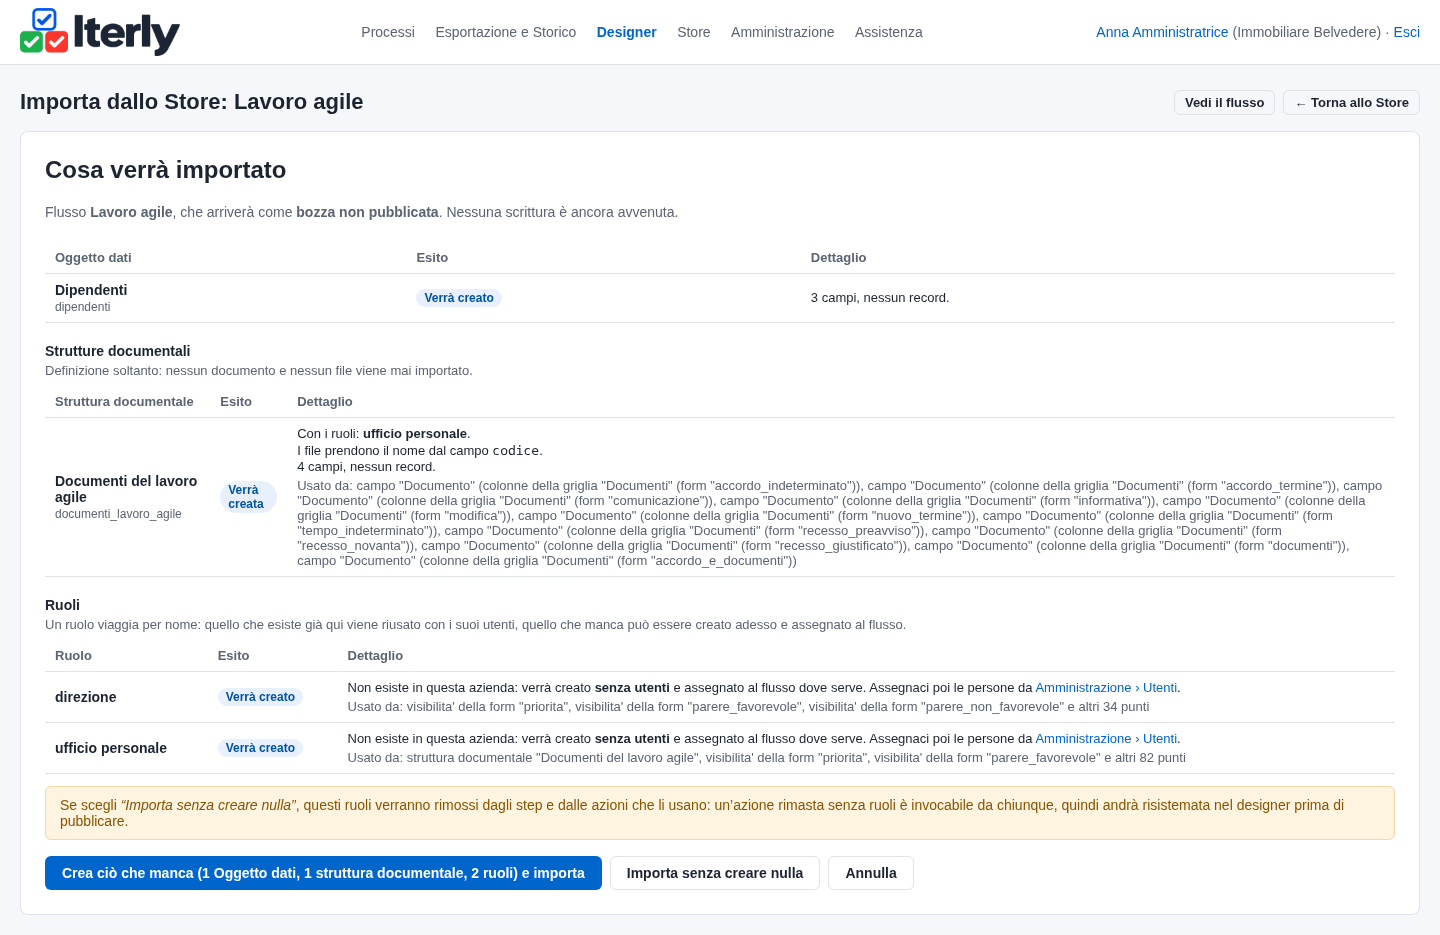Screen dimensions: 1440x935
Task: Return via Torna allo Store button
Action: [x=1351, y=103]
